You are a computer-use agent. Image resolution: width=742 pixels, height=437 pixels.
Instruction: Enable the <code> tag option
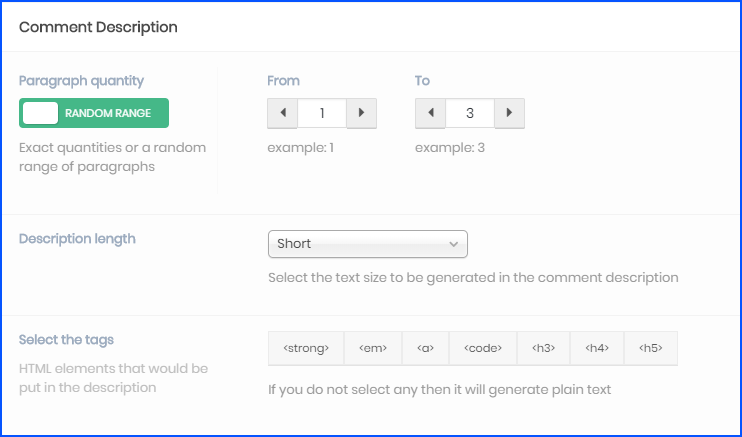coord(482,348)
